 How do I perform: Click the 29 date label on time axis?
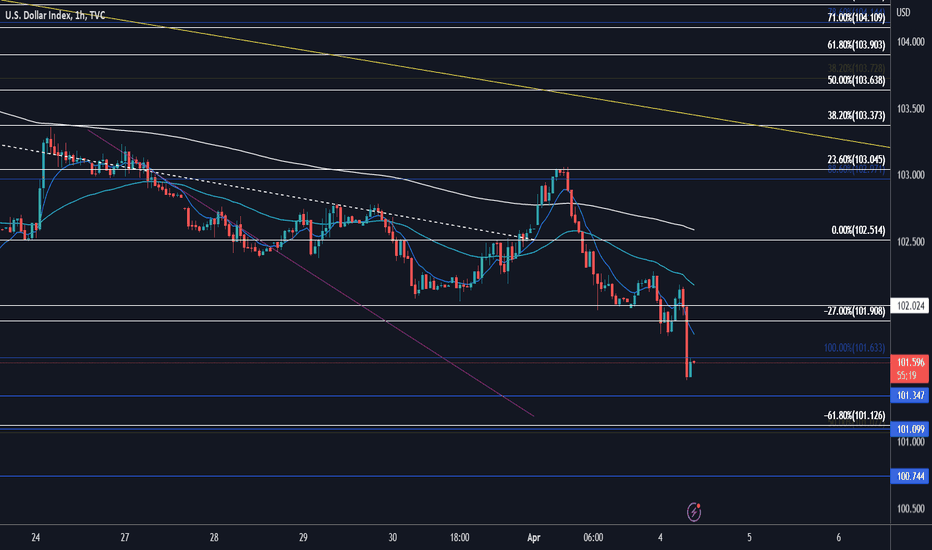[303, 538]
